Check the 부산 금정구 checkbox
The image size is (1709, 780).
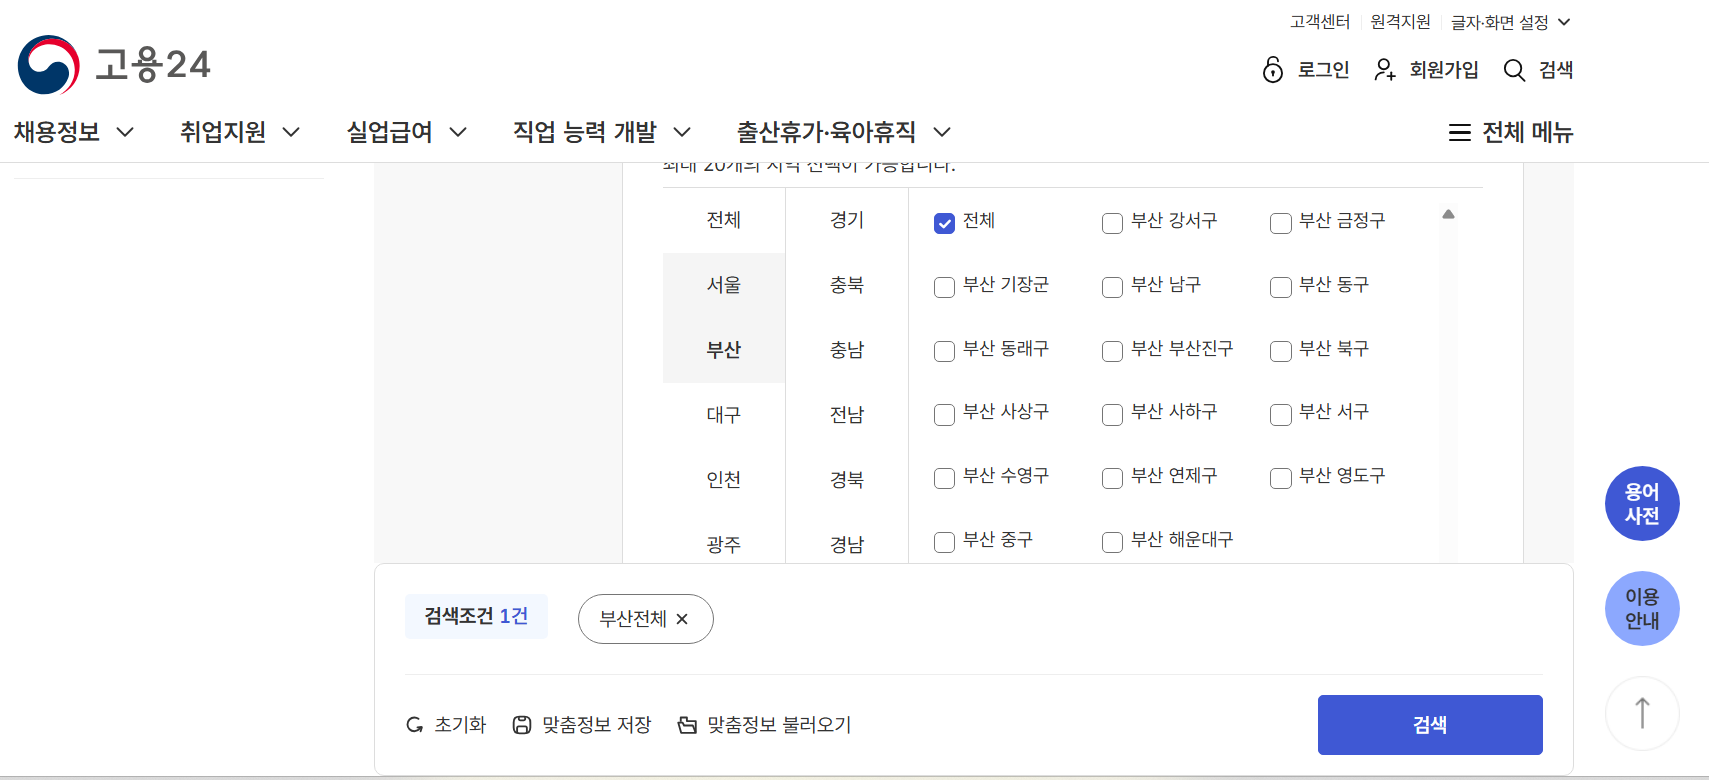point(1280,223)
